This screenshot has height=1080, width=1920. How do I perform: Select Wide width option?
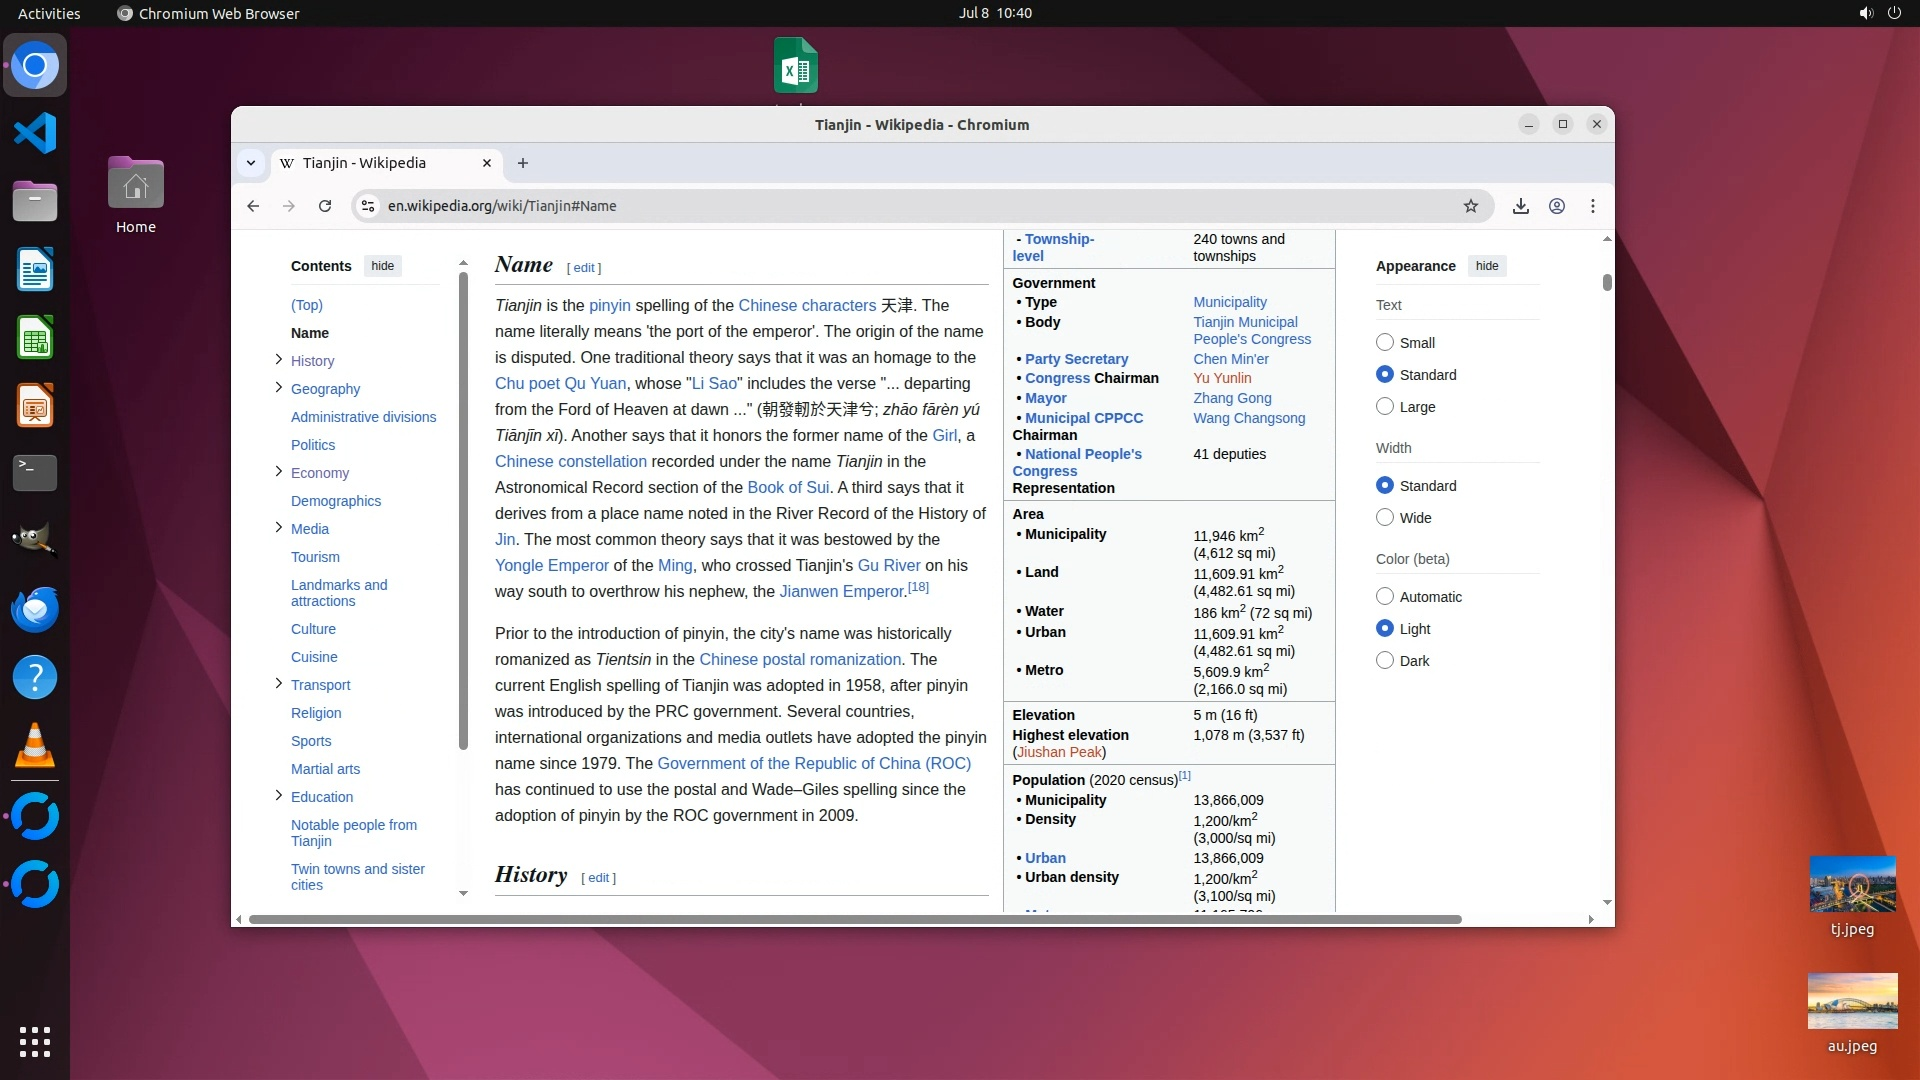coord(1385,517)
